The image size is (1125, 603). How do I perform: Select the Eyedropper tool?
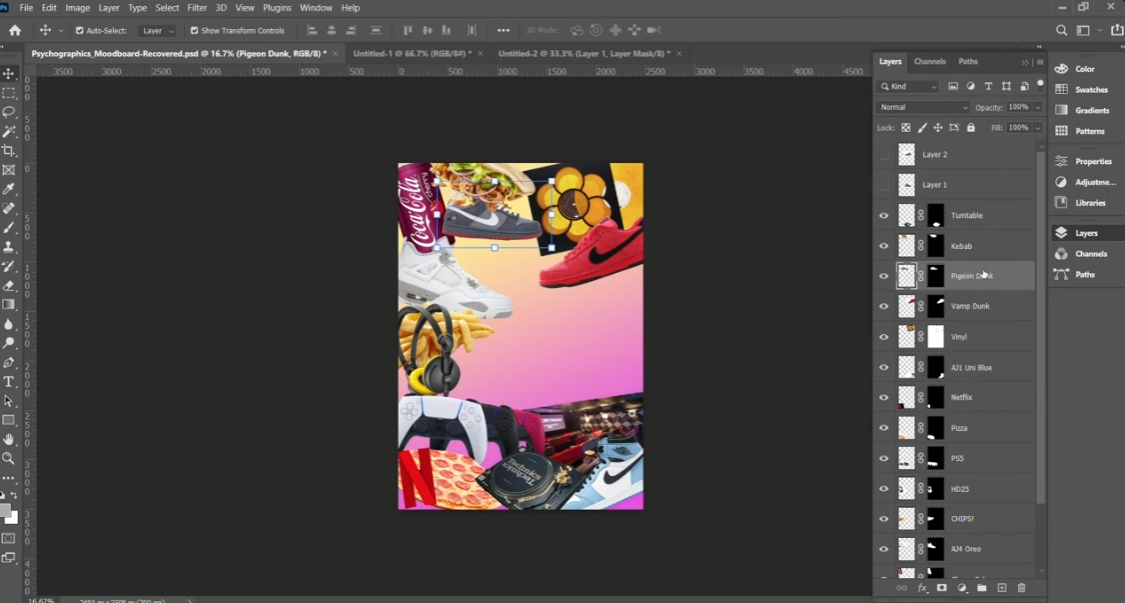[x=9, y=189]
